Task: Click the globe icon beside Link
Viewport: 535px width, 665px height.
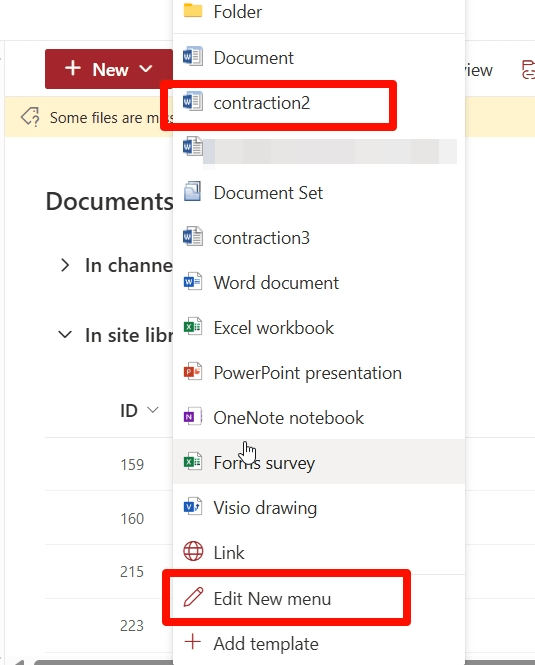Action: [193, 551]
